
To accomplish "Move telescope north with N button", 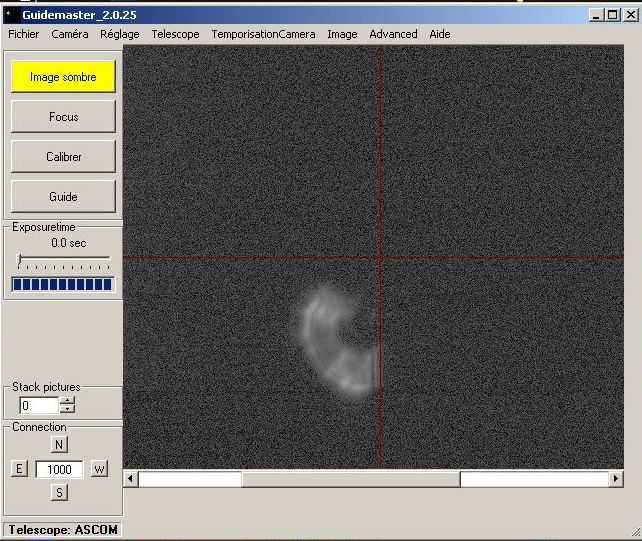I will click(59, 445).
